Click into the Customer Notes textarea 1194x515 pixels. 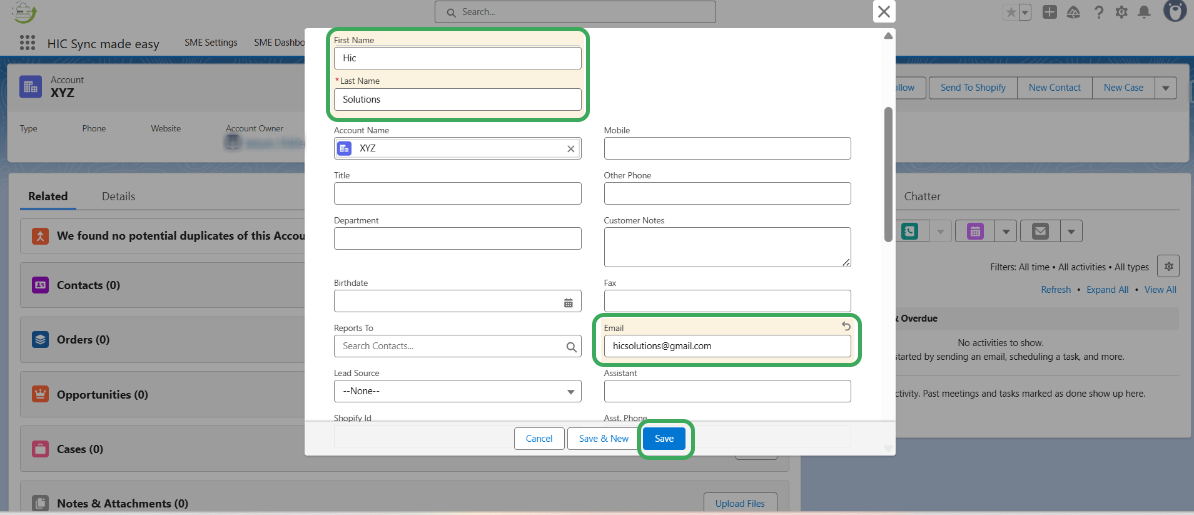coord(727,247)
